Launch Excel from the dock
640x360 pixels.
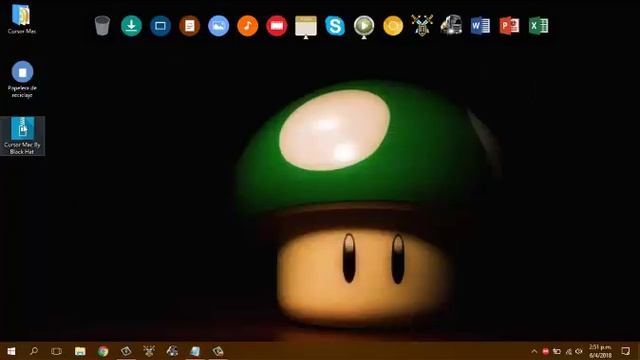pyautogui.click(x=538, y=26)
